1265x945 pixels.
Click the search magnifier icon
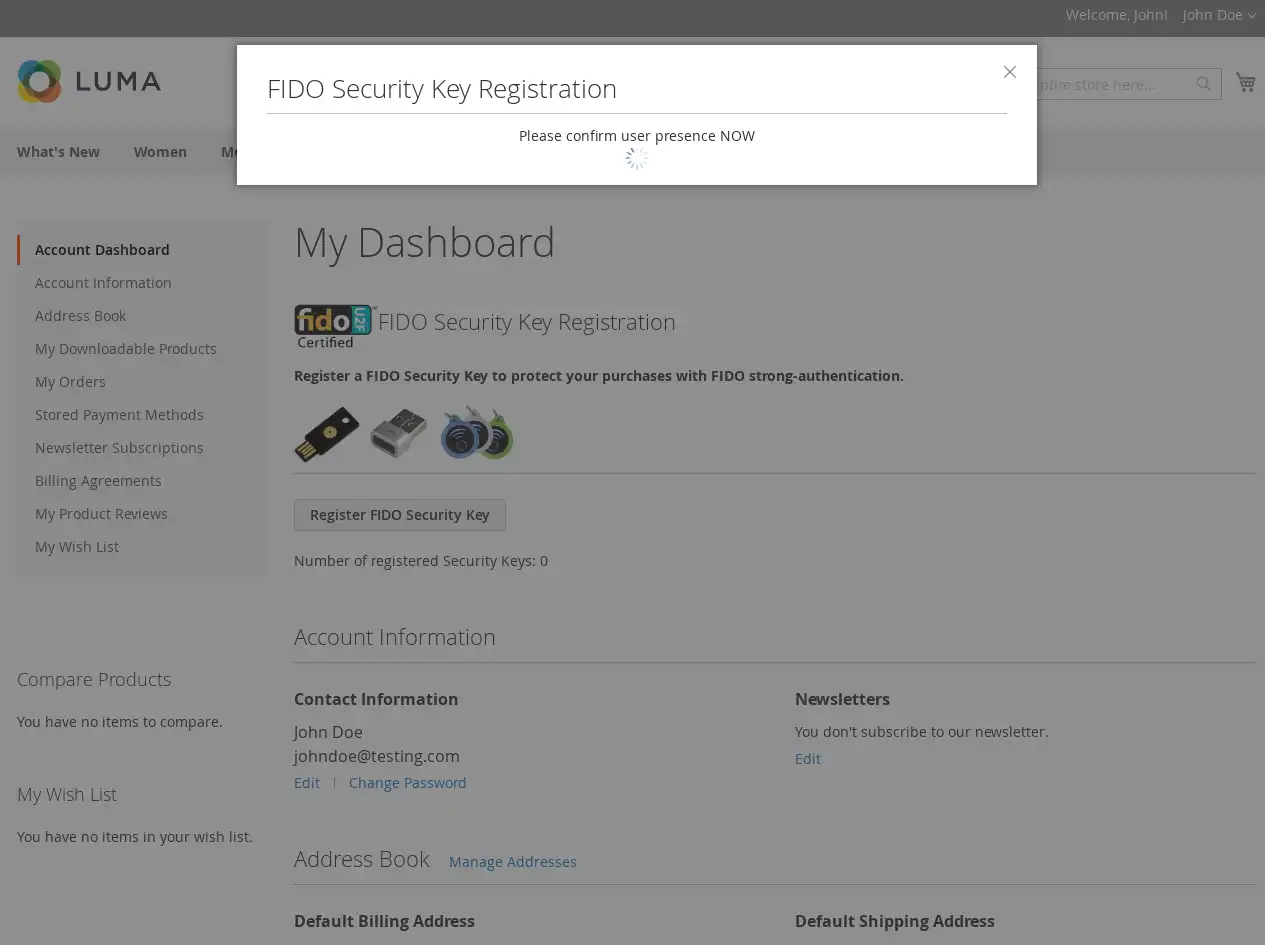(x=1203, y=84)
